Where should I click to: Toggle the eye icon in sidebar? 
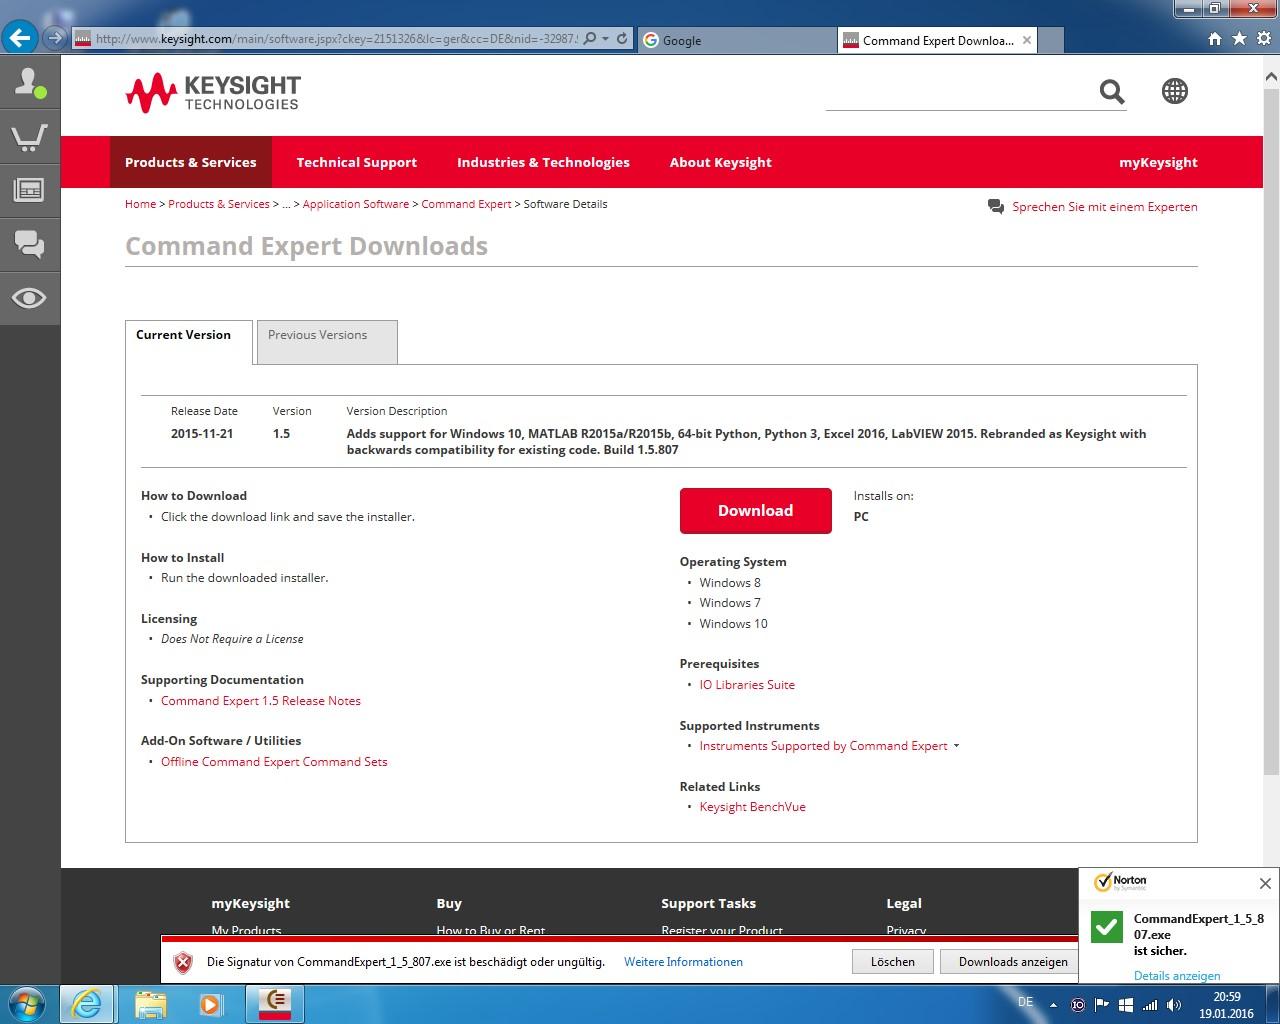click(29, 298)
